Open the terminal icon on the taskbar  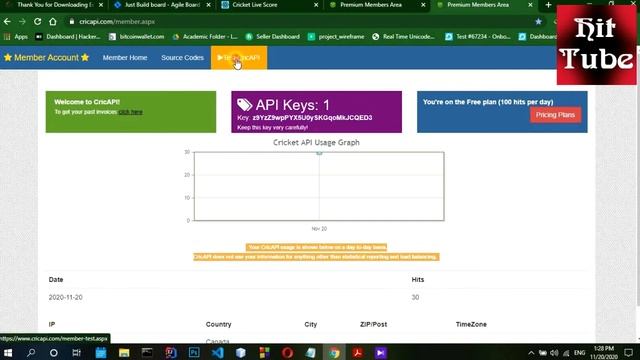[147, 353]
